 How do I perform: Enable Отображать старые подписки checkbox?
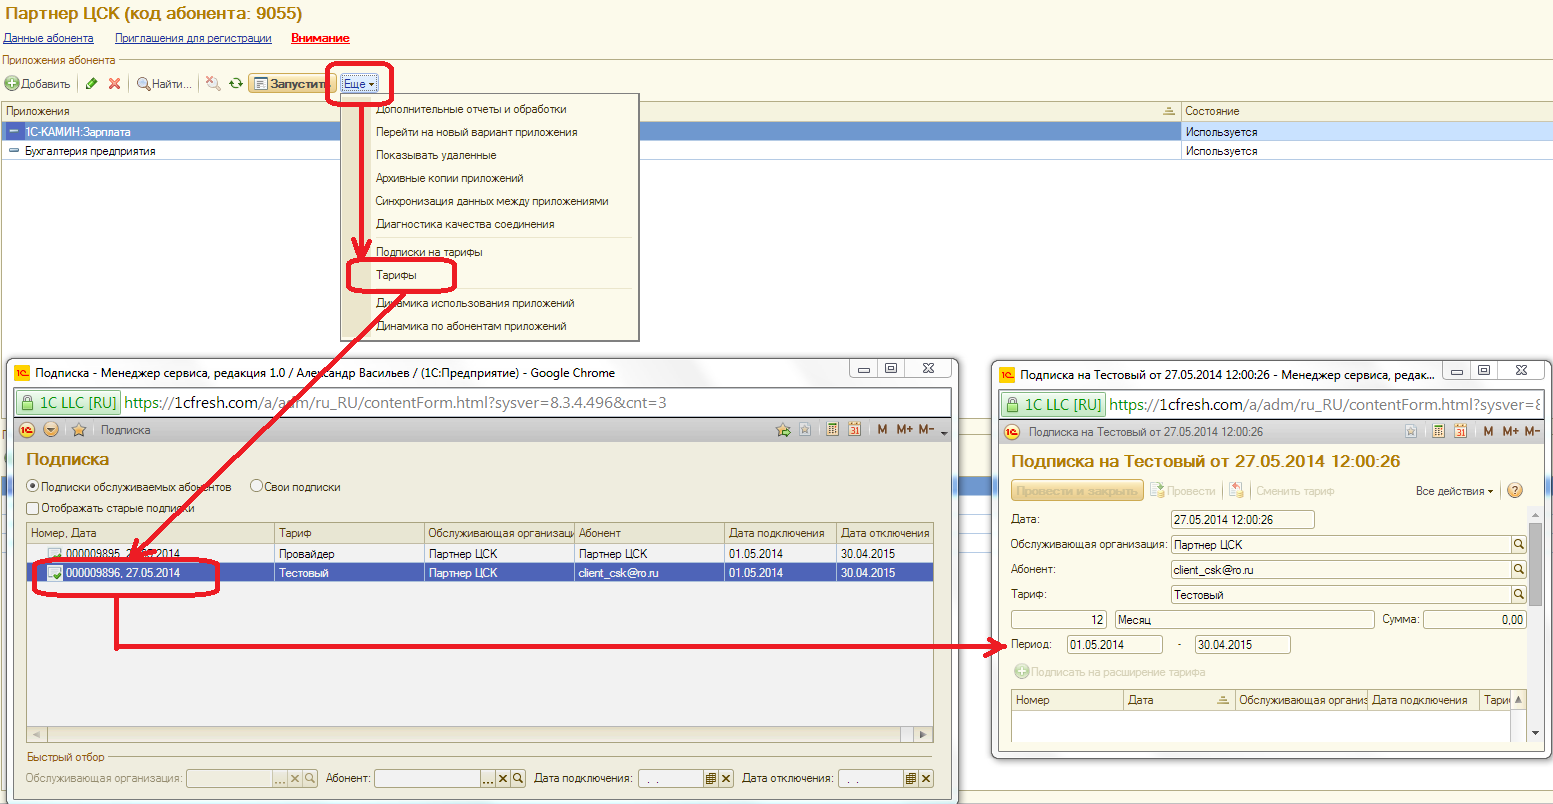tap(33, 508)
